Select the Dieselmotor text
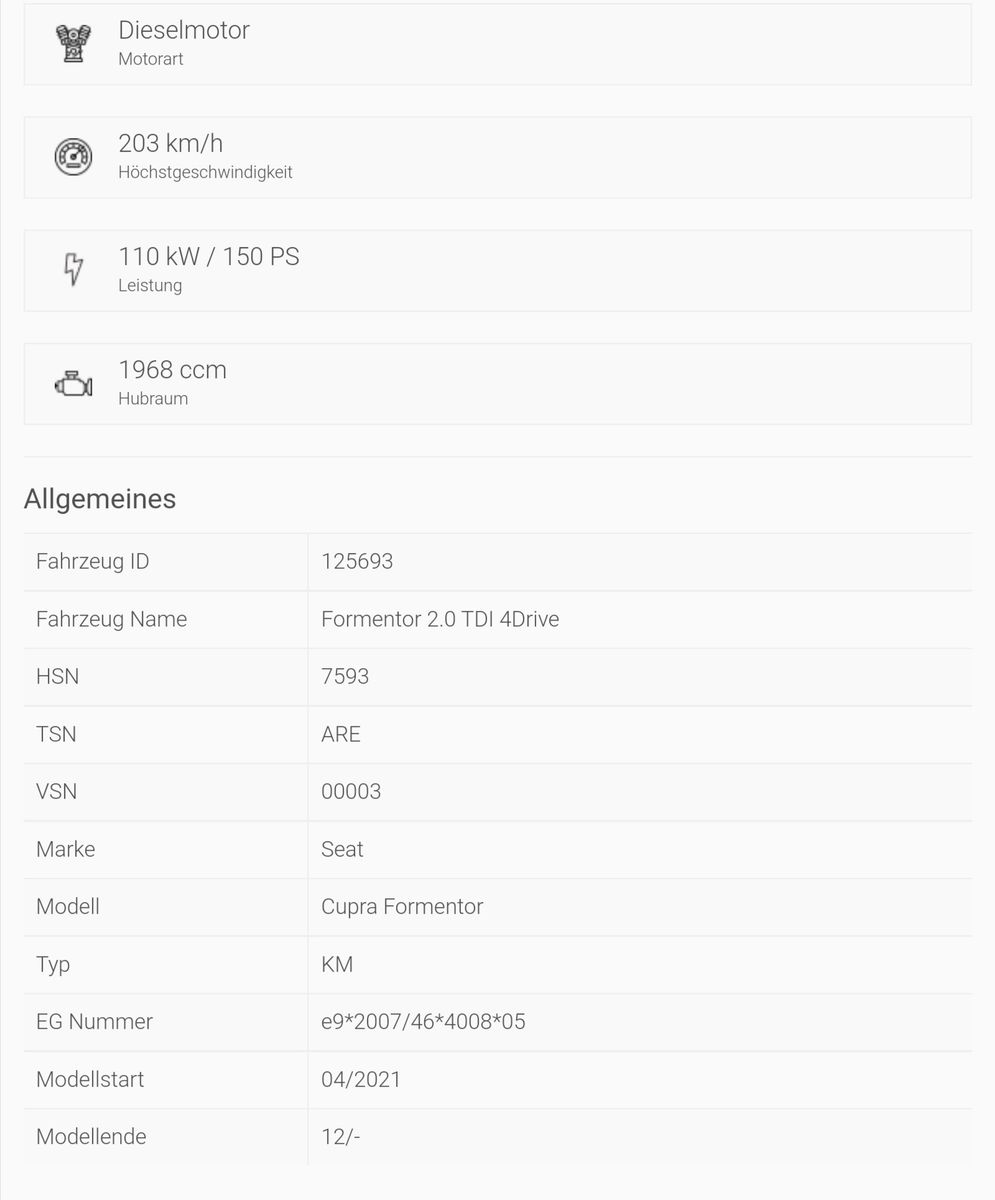 (x=184, y=30)
